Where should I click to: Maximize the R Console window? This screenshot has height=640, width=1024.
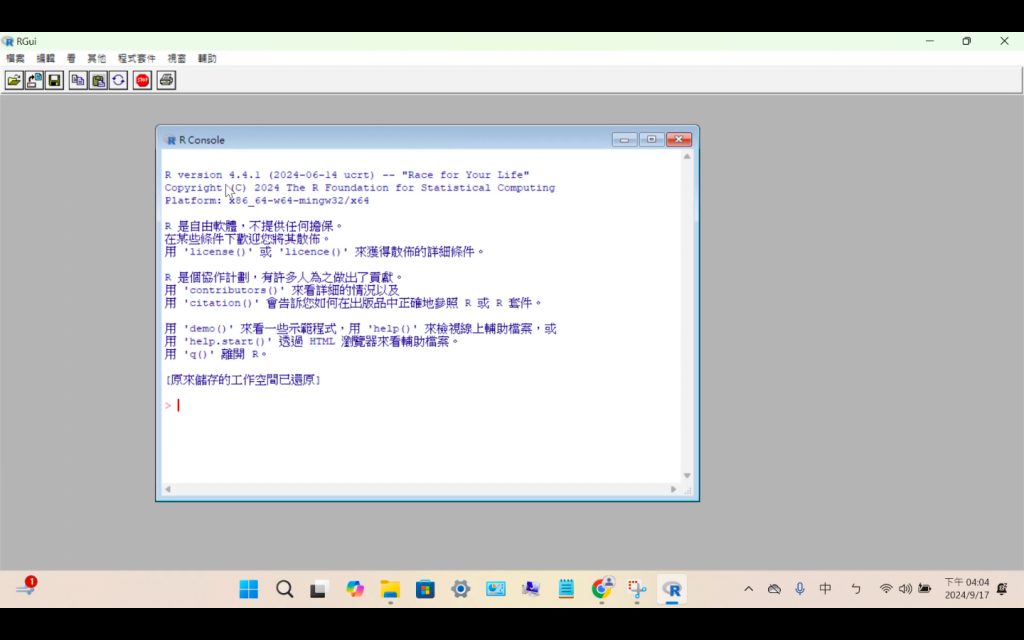tap(651, 140)
